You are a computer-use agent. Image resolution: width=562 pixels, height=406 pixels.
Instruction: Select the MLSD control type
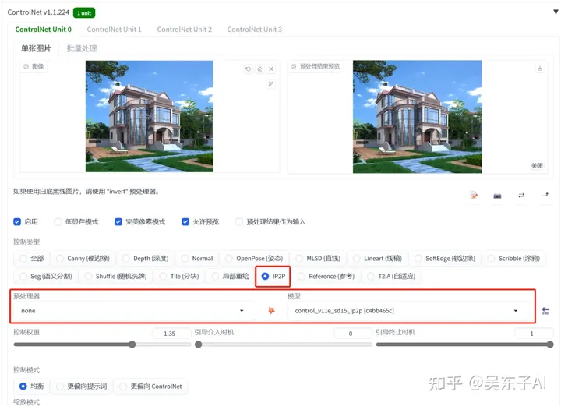click(x=318, y=258)
